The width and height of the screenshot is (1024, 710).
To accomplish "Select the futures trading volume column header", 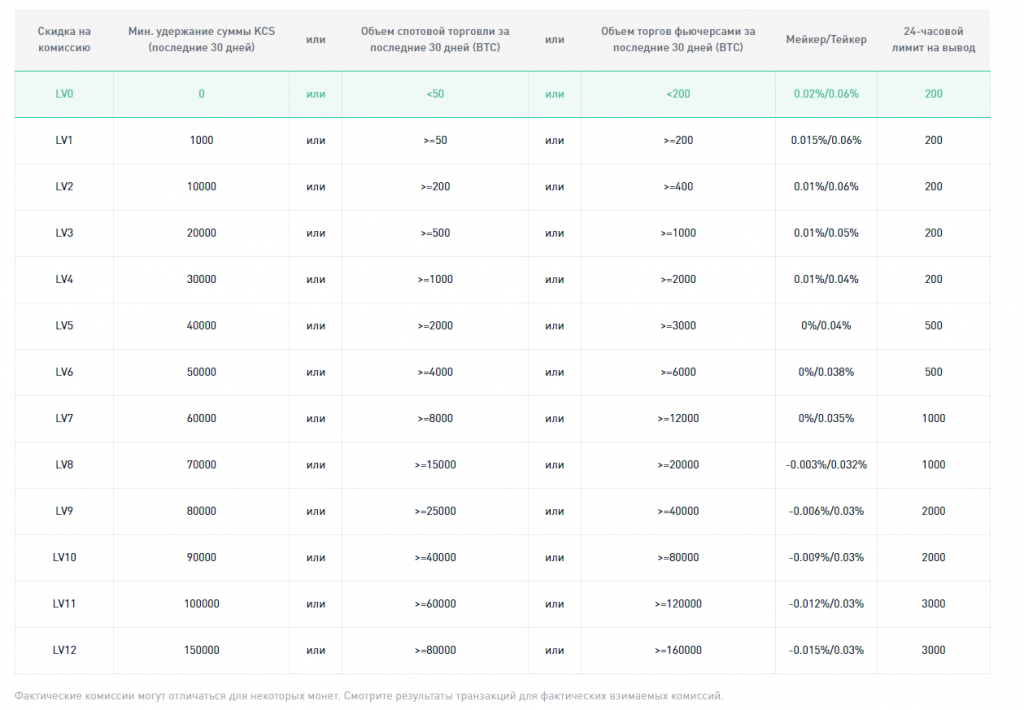I will (x=678, y=39).
